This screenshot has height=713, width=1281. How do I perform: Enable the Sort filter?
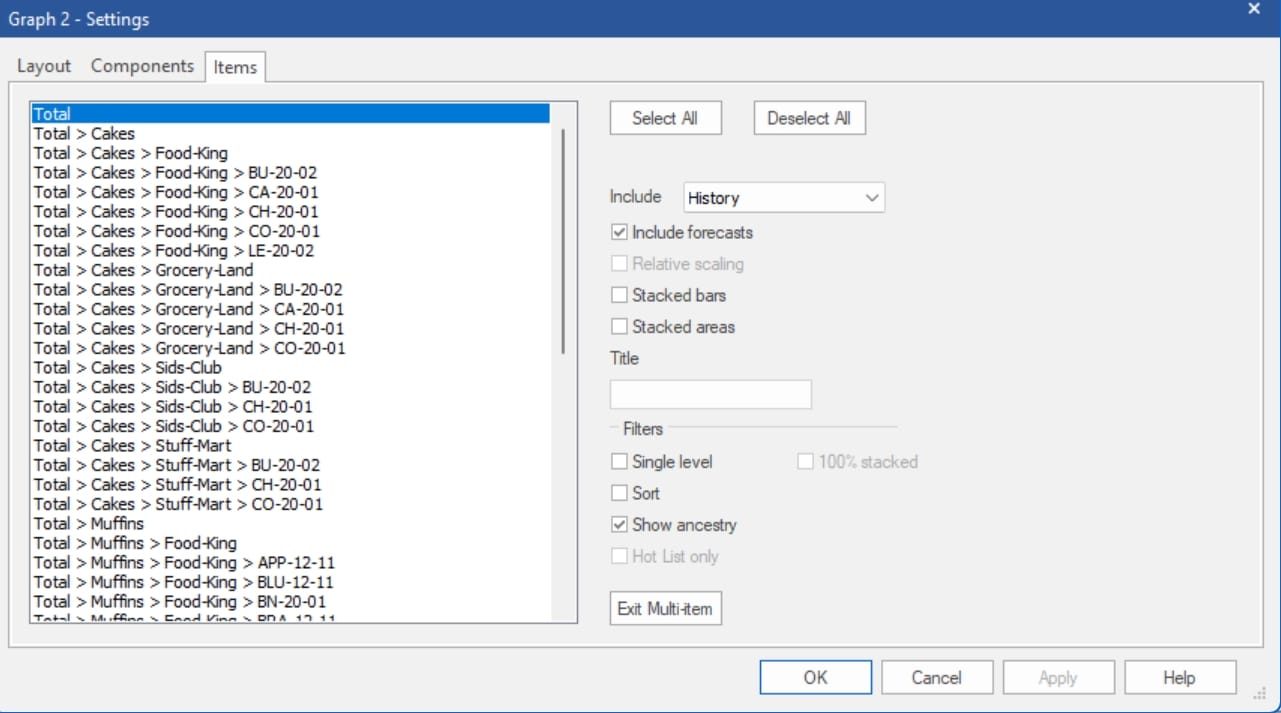point(621,493)
